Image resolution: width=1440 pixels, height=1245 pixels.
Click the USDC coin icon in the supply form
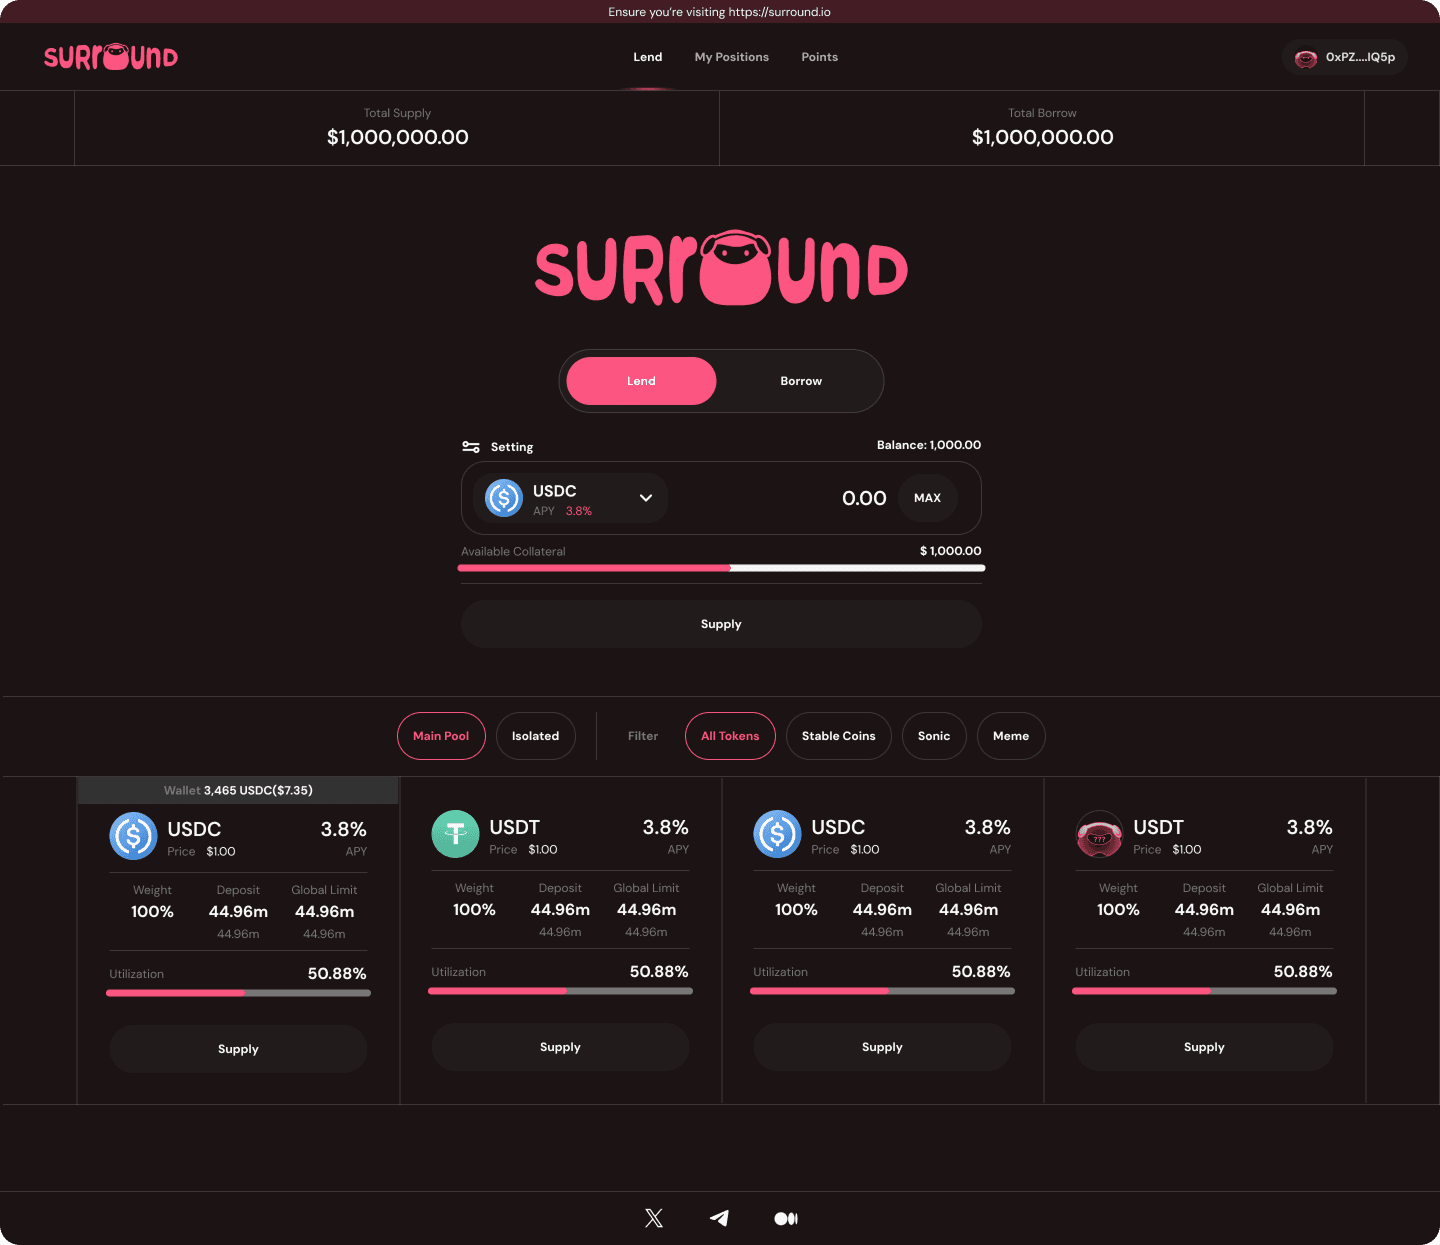[x=503, y=498]
